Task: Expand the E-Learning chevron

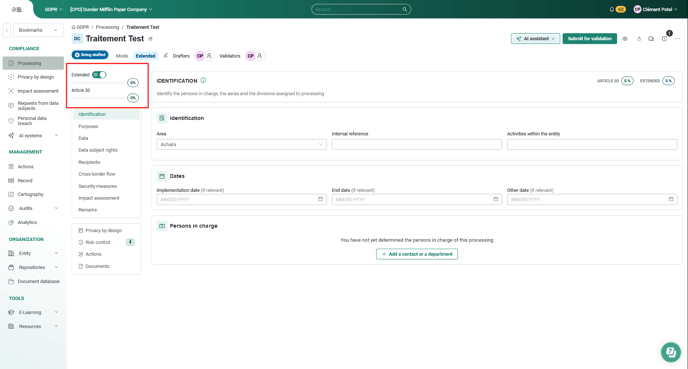Action: [x=56, y=312]
